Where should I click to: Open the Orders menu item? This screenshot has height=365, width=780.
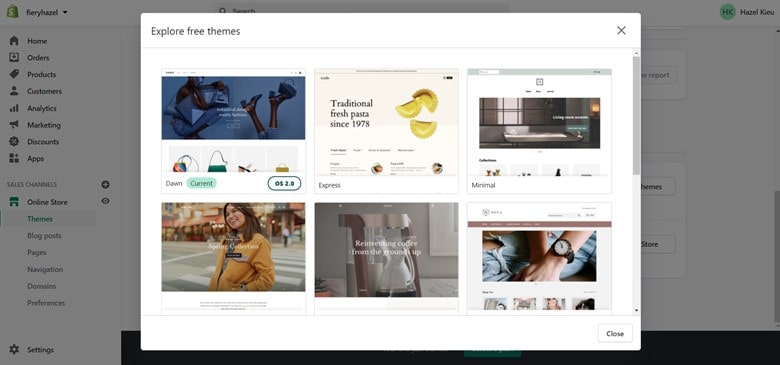[x=38, y=58]
